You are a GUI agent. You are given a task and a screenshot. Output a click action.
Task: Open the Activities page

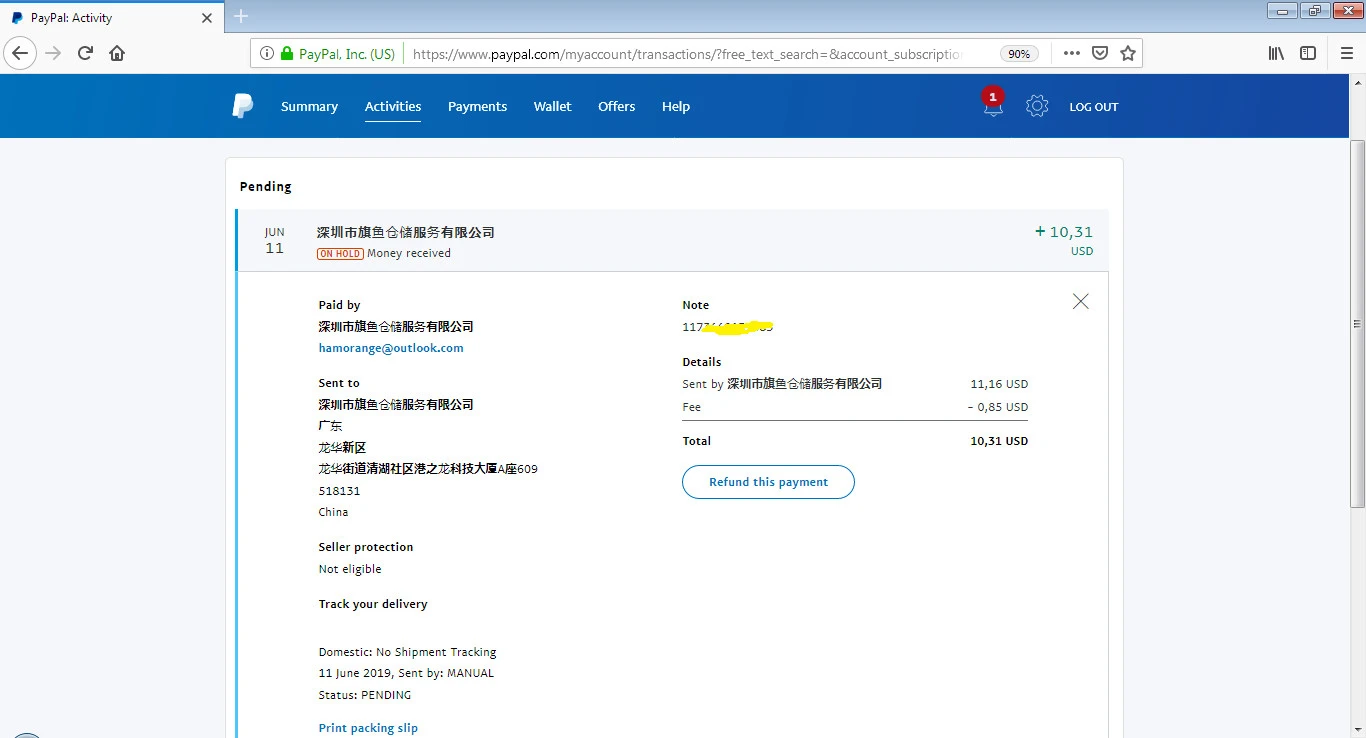[393, 107]
